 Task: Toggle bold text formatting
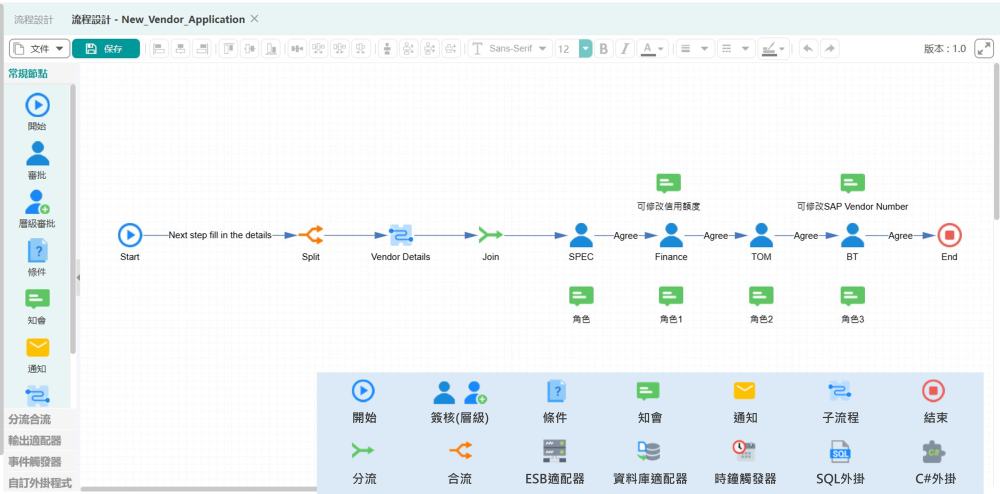pos(603,49)
